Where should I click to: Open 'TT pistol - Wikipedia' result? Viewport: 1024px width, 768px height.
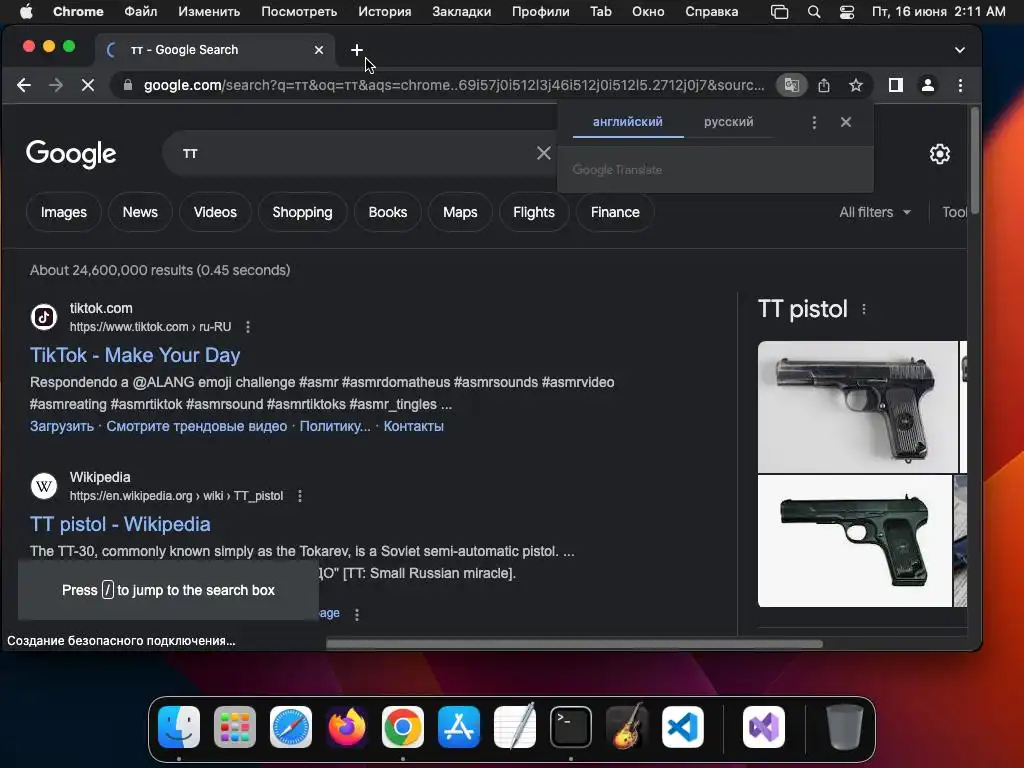[x=120, y=524]
